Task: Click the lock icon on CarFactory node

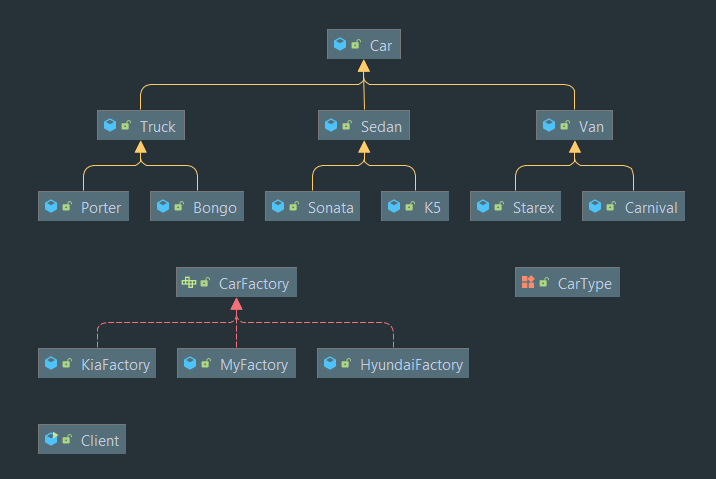Action: (205, 282)
